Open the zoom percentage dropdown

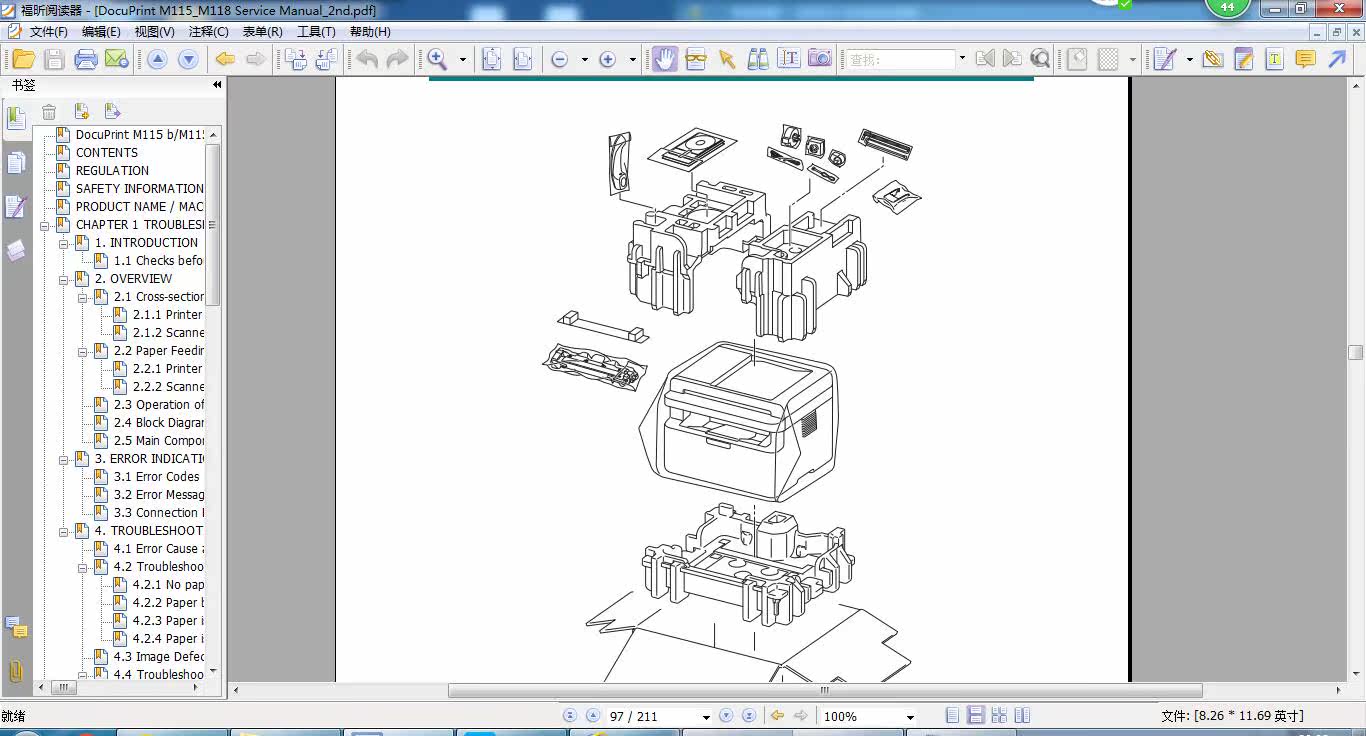pyautogui.click(x=909, y=717)
